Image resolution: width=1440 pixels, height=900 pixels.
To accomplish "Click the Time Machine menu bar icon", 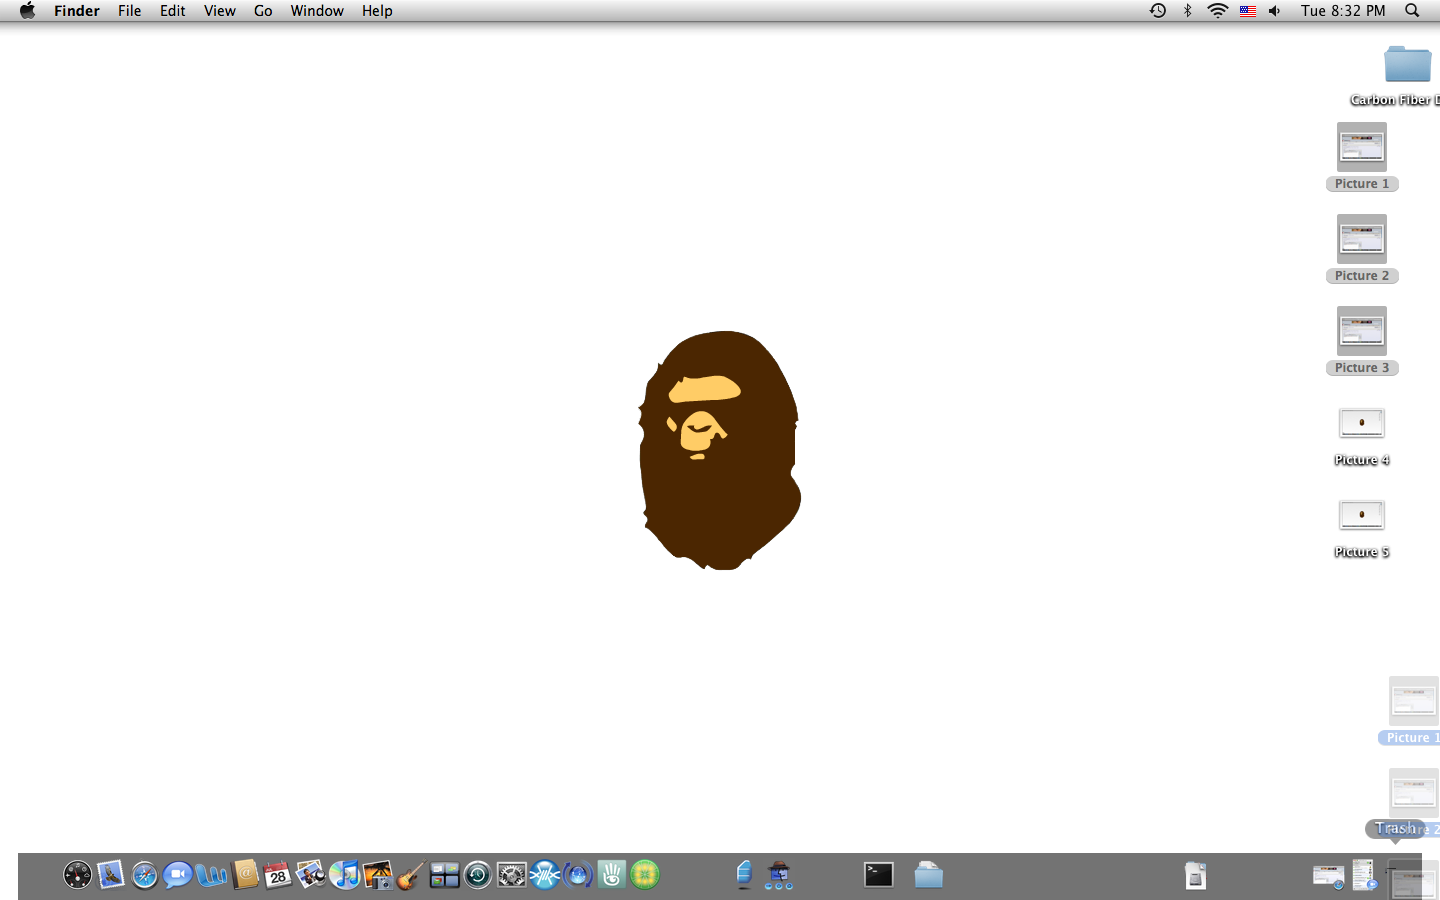I will 1158,11.
